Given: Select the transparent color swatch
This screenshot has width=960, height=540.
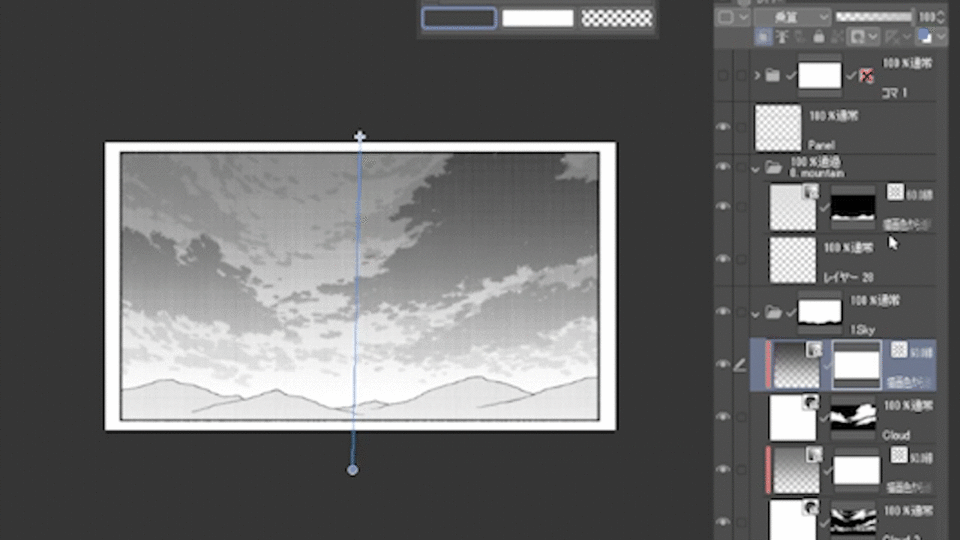Looking at the screenshot, I should click(617, 18).
